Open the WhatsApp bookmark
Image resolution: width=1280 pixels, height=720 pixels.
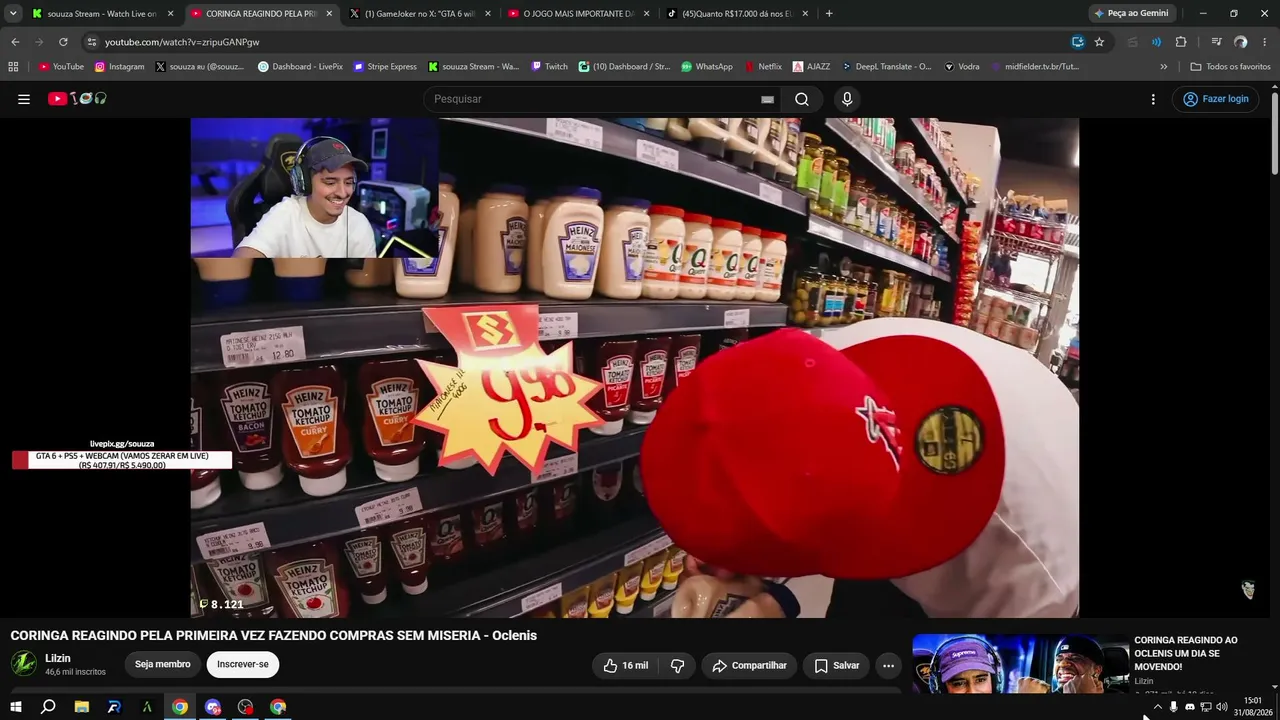pyautogui.click(x=707, y=67)
